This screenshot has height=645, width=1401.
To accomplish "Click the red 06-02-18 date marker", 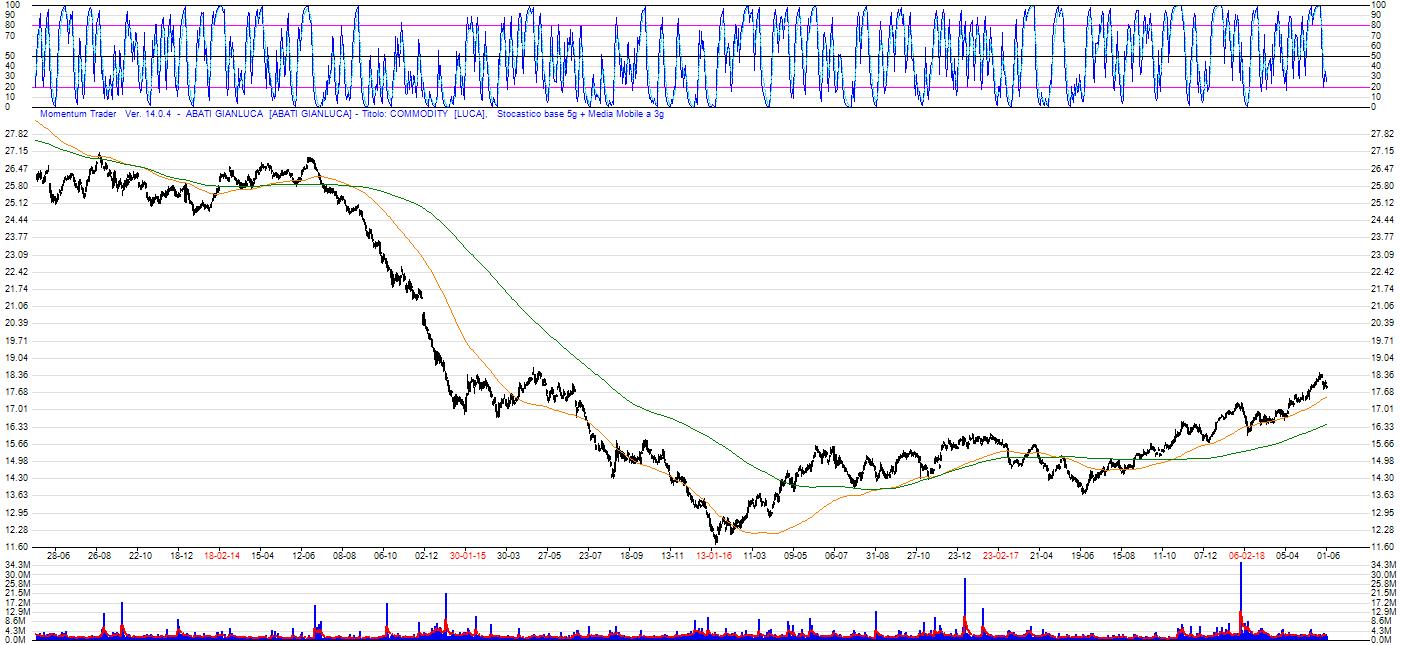I will click(1247, 554).
